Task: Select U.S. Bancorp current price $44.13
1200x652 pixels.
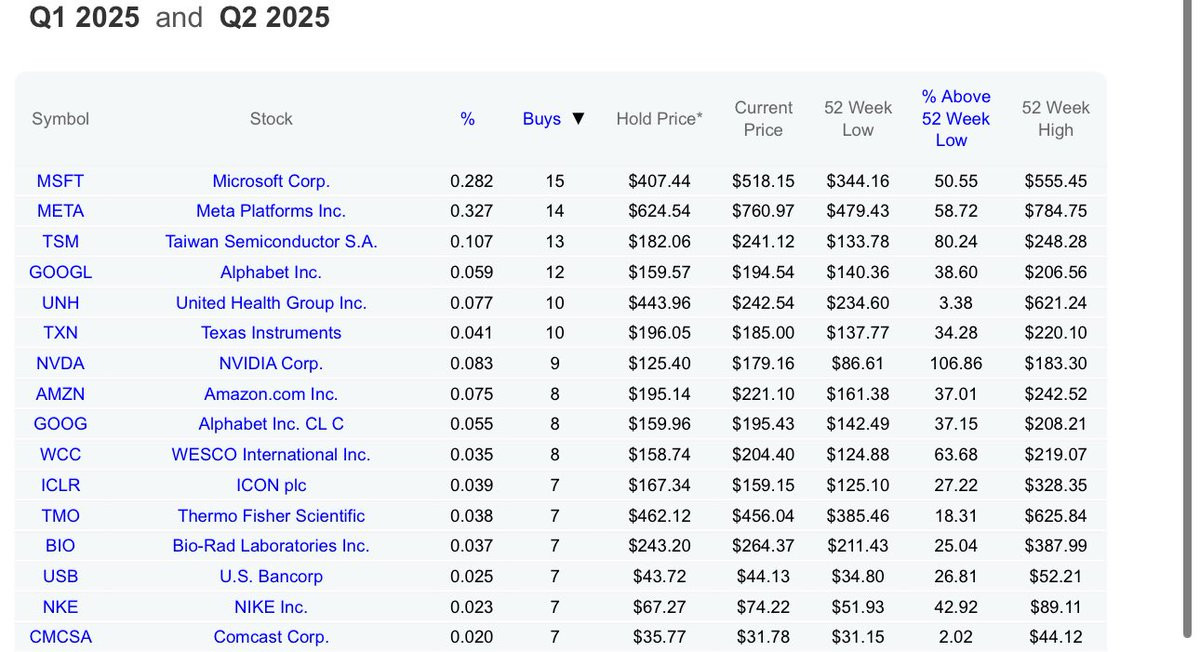Action: pos(763,576)
